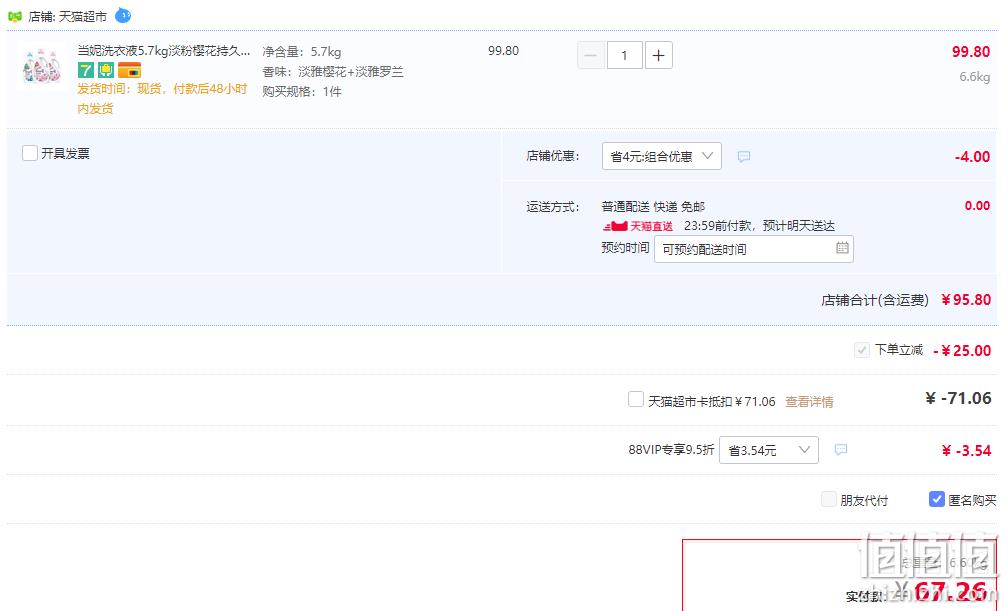Enable the 开具发票 invoice checkbox
The width and height of the screenshot is (1008, 611).
[x=30, y=153]
